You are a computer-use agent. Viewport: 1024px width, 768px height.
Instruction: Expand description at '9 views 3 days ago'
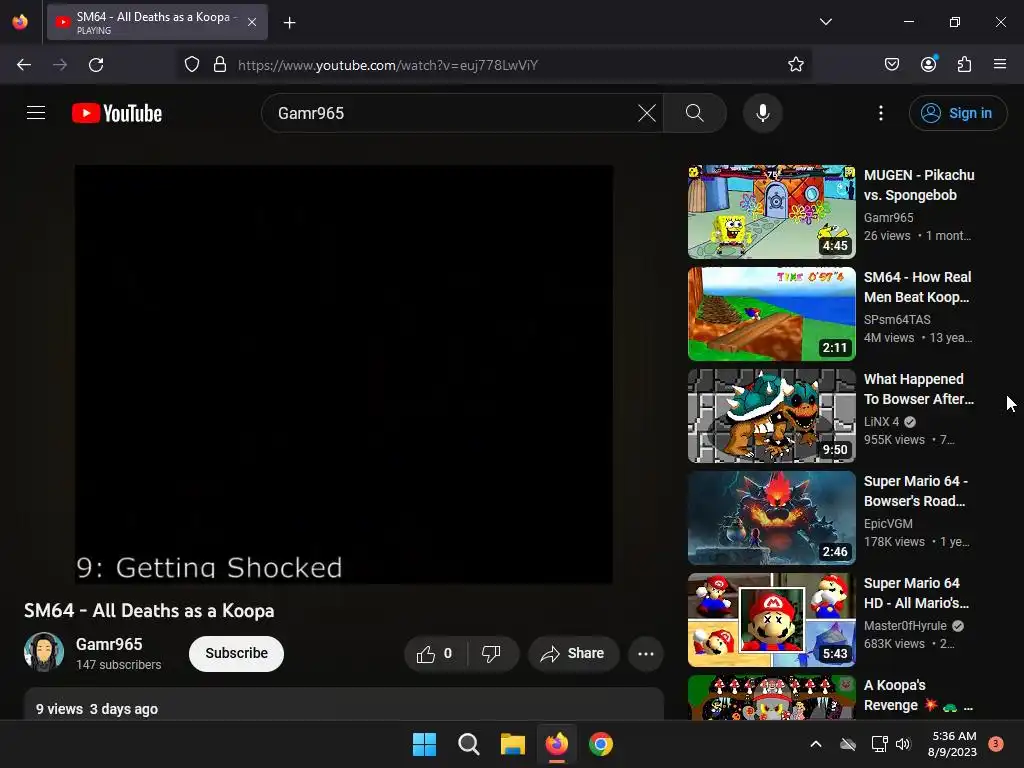coord(97,709)
